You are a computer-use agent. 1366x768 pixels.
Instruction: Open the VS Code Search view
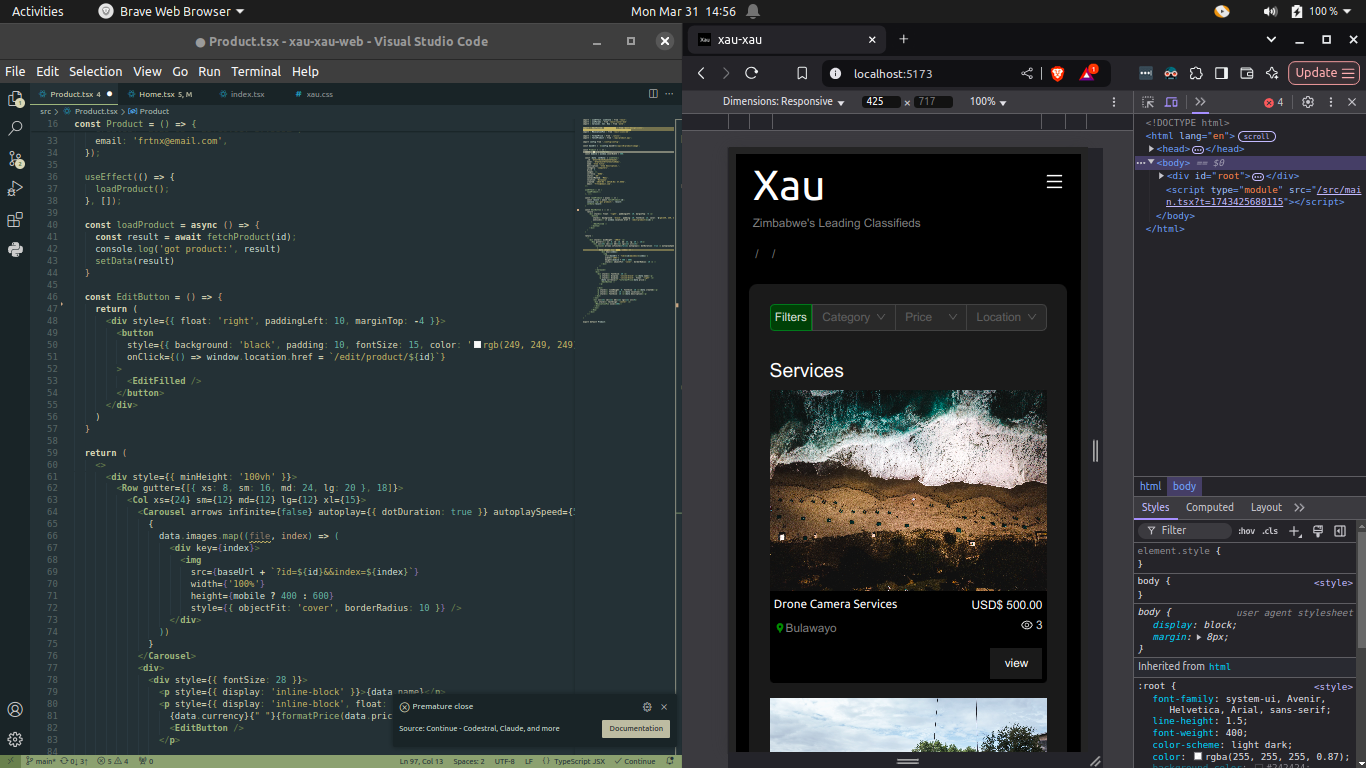click(15, 129)
